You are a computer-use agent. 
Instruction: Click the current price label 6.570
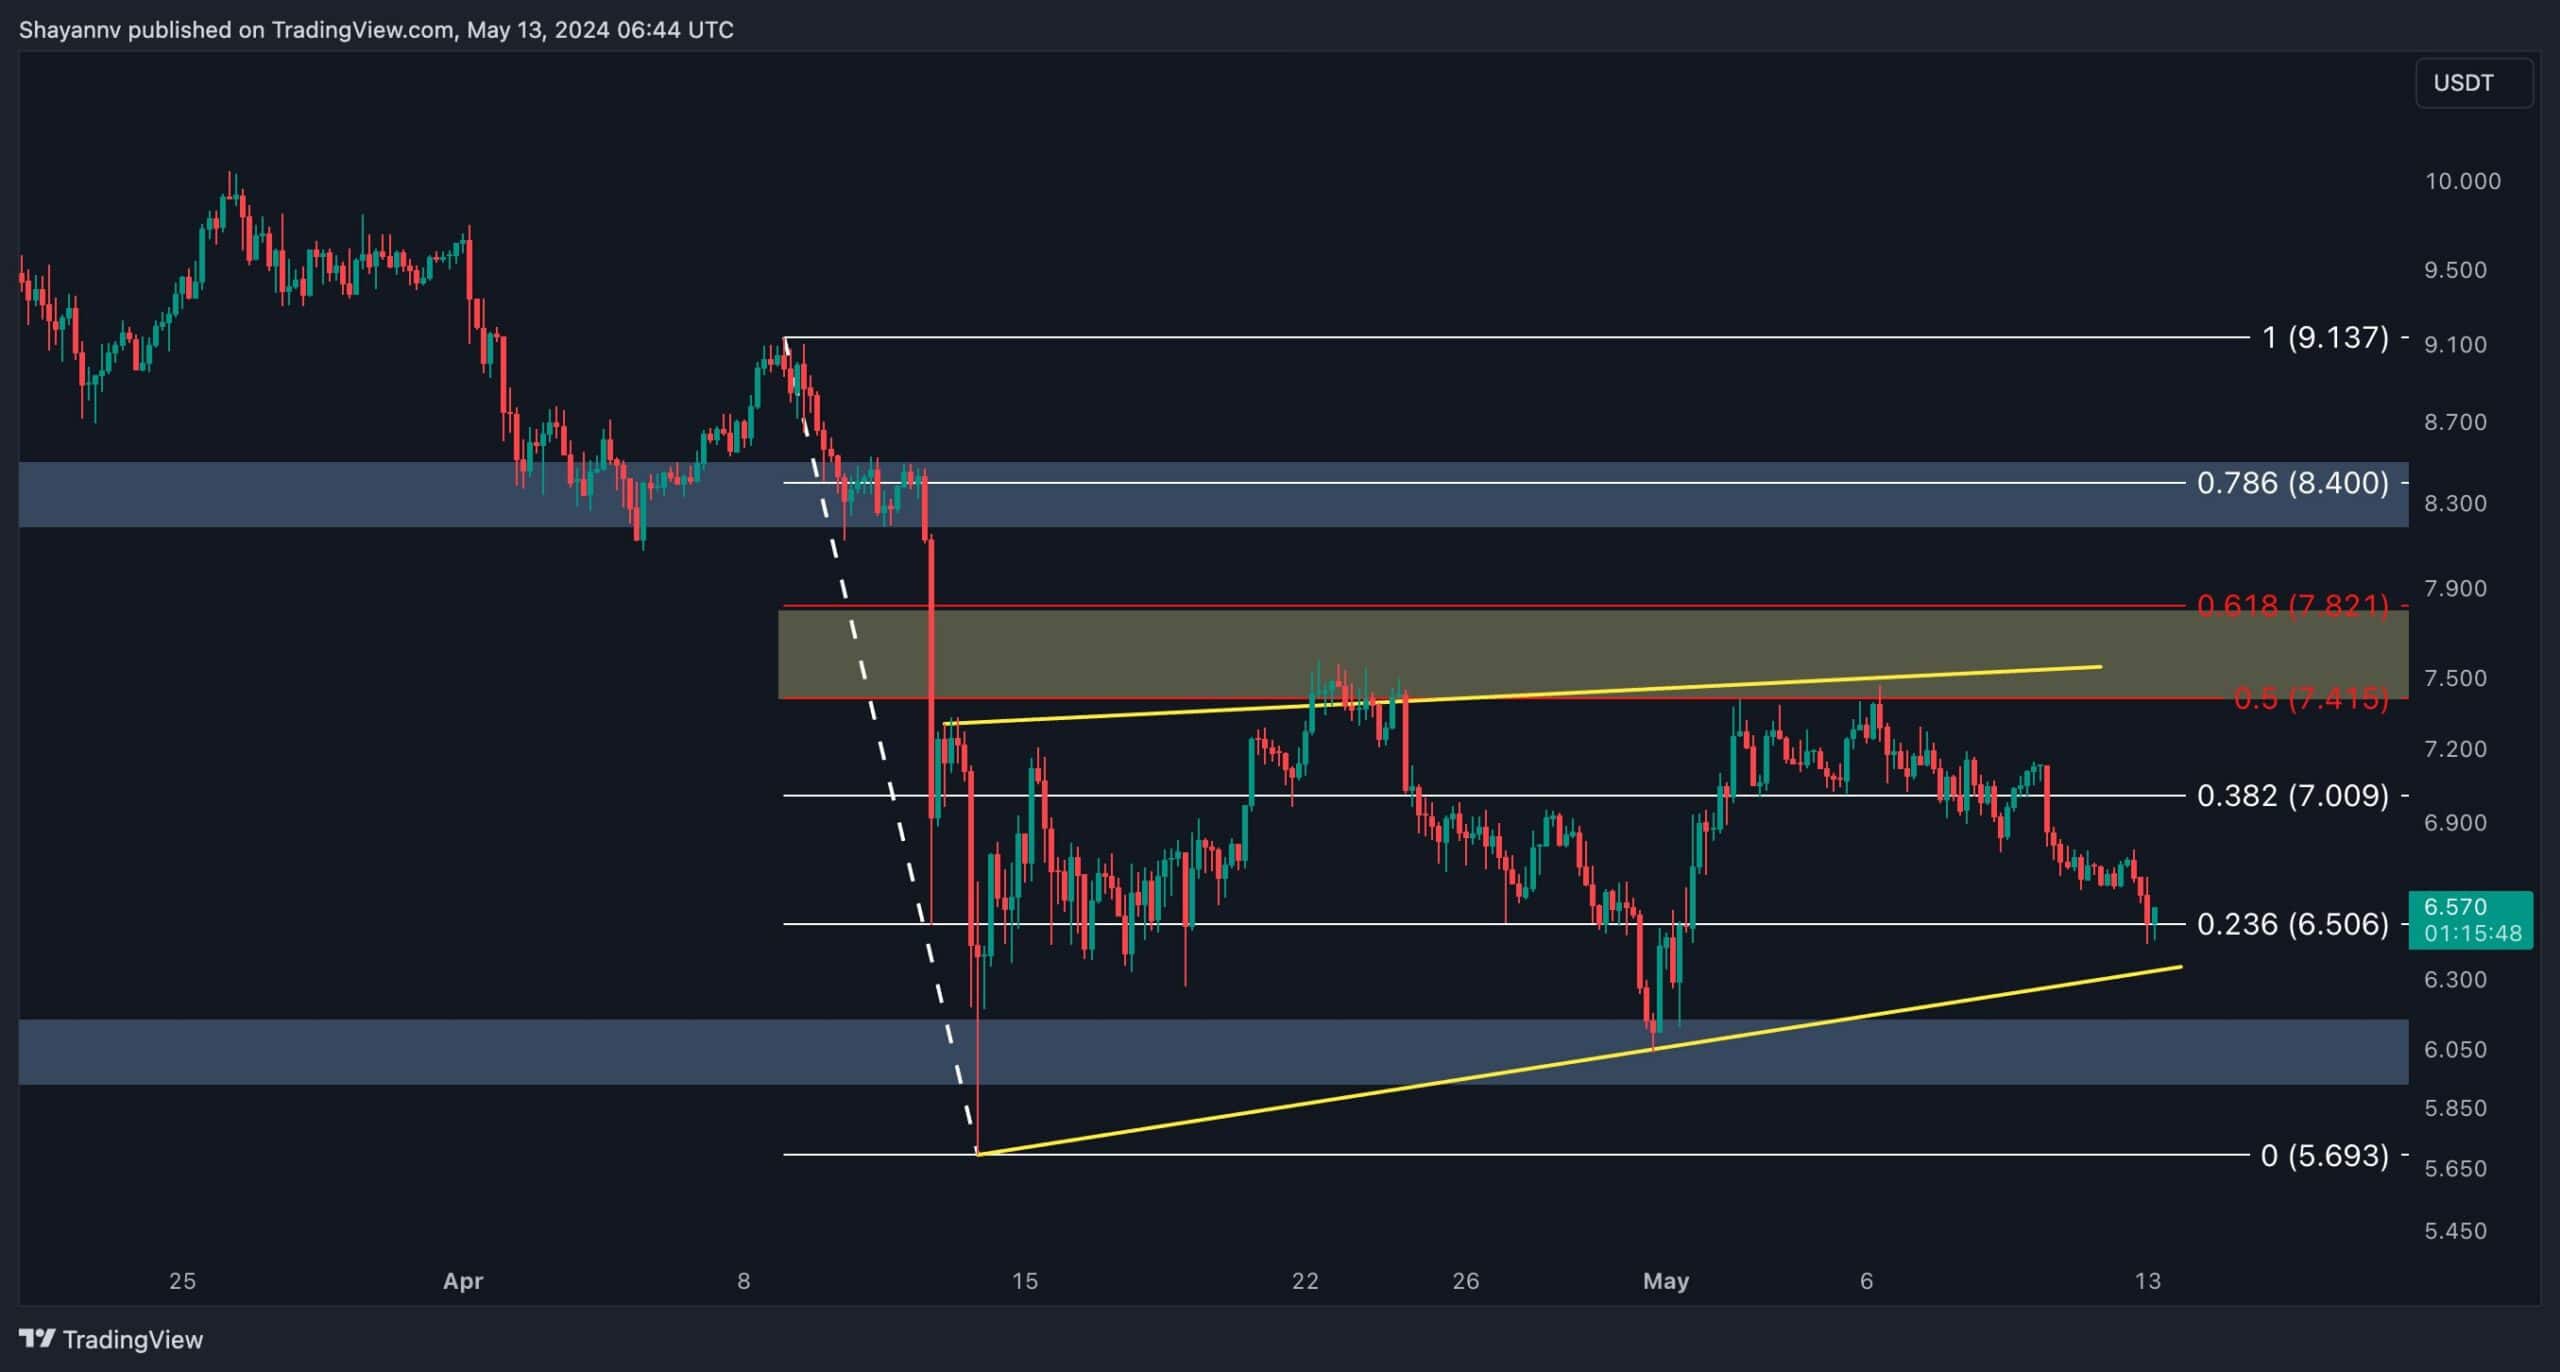pos(2455,906)
